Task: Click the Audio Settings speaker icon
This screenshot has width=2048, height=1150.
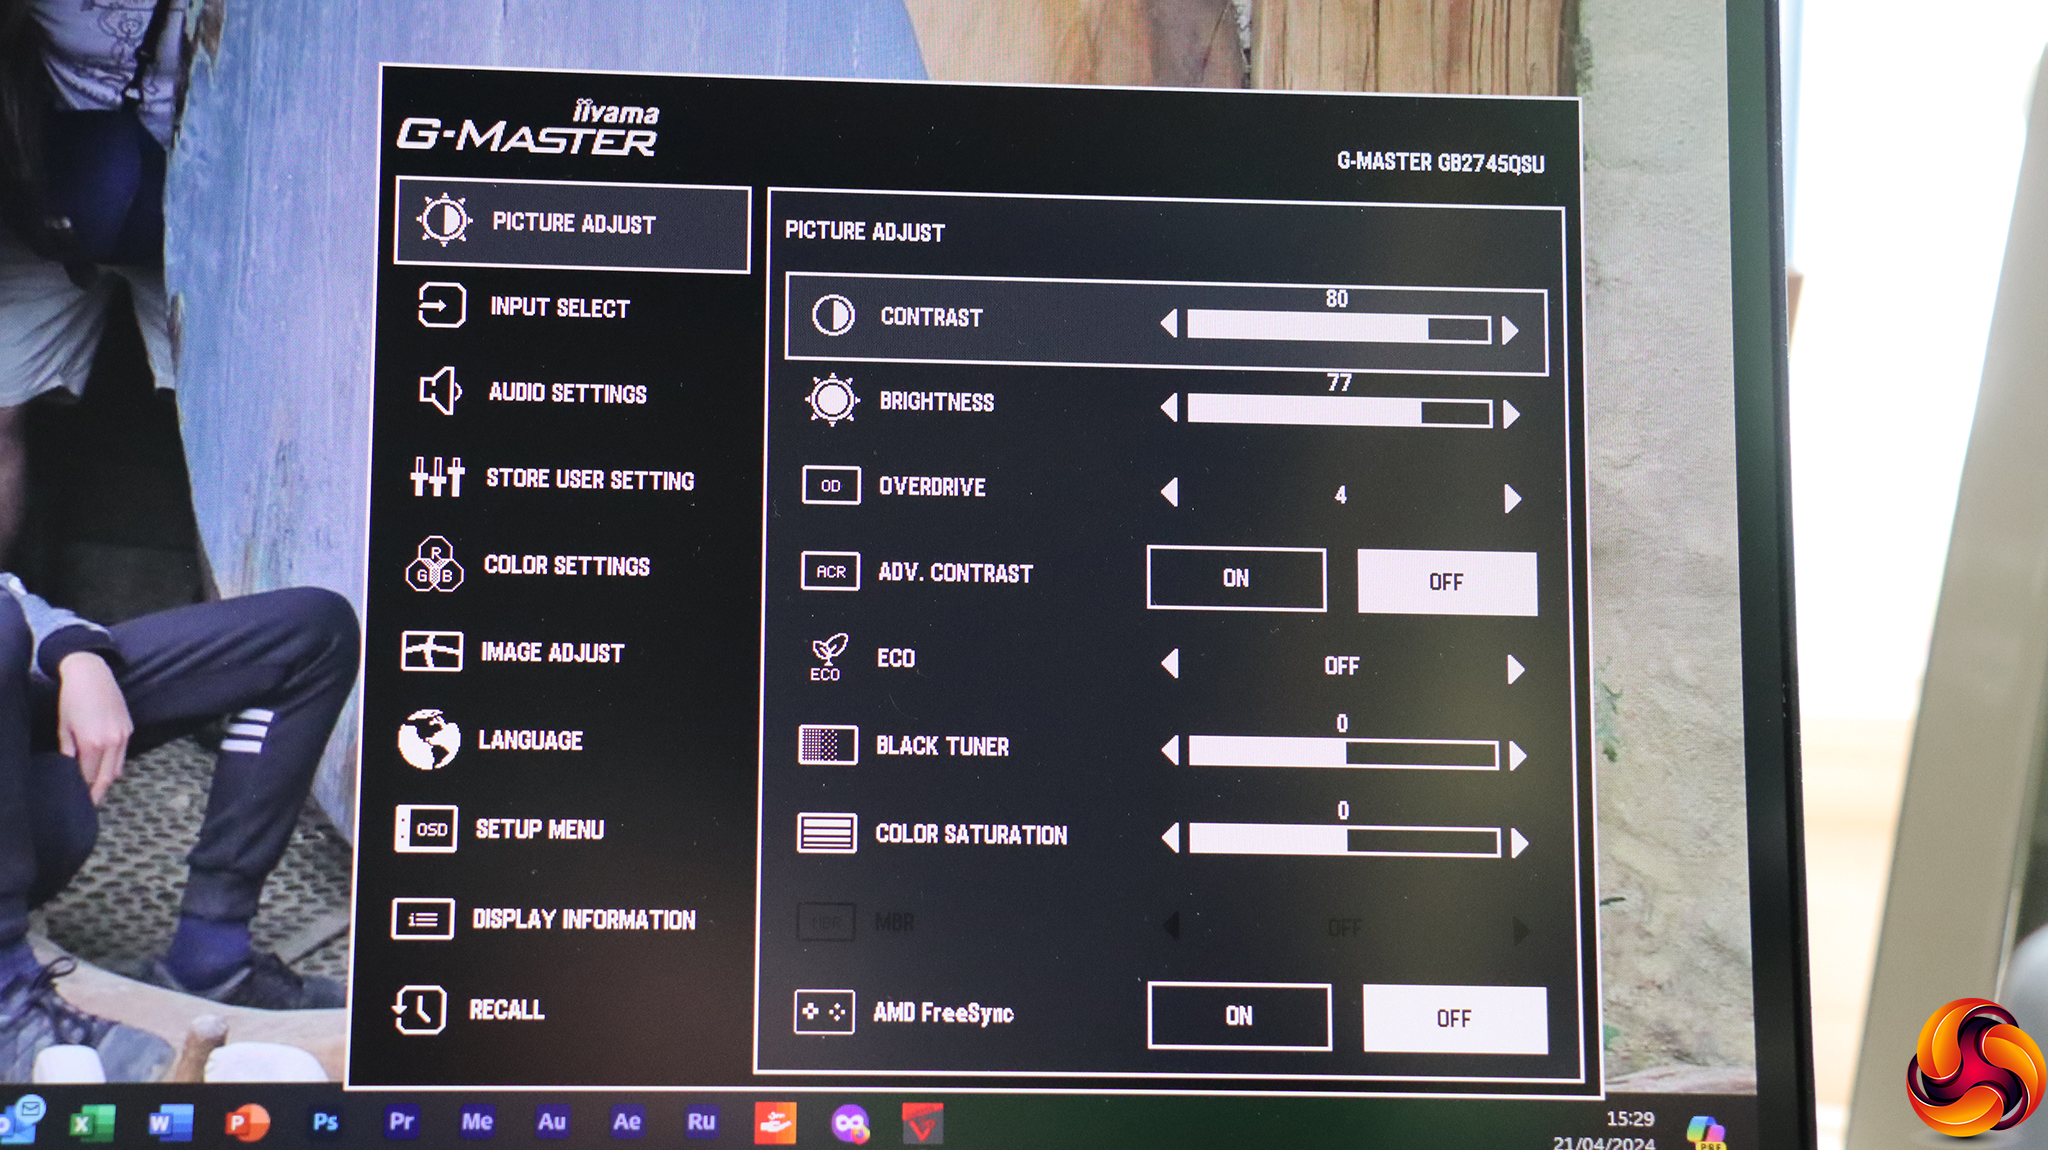Action: click(439, 391)
